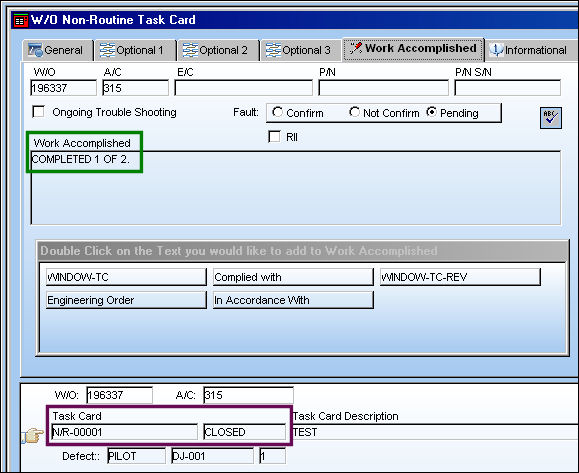
Task: Open the Optional 3 tab
Action: [x=301, y=50]
